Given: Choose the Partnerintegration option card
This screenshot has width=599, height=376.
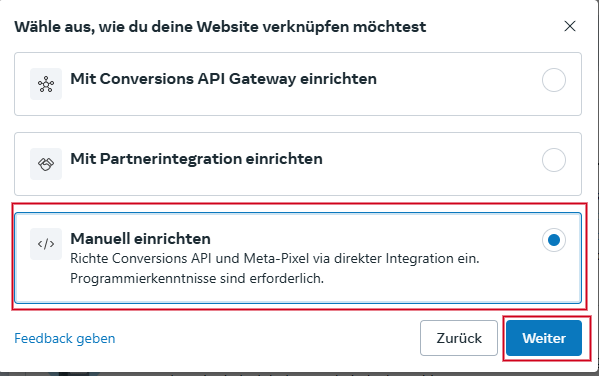Looking at the screenshot, I should click(x=298, y=164).
